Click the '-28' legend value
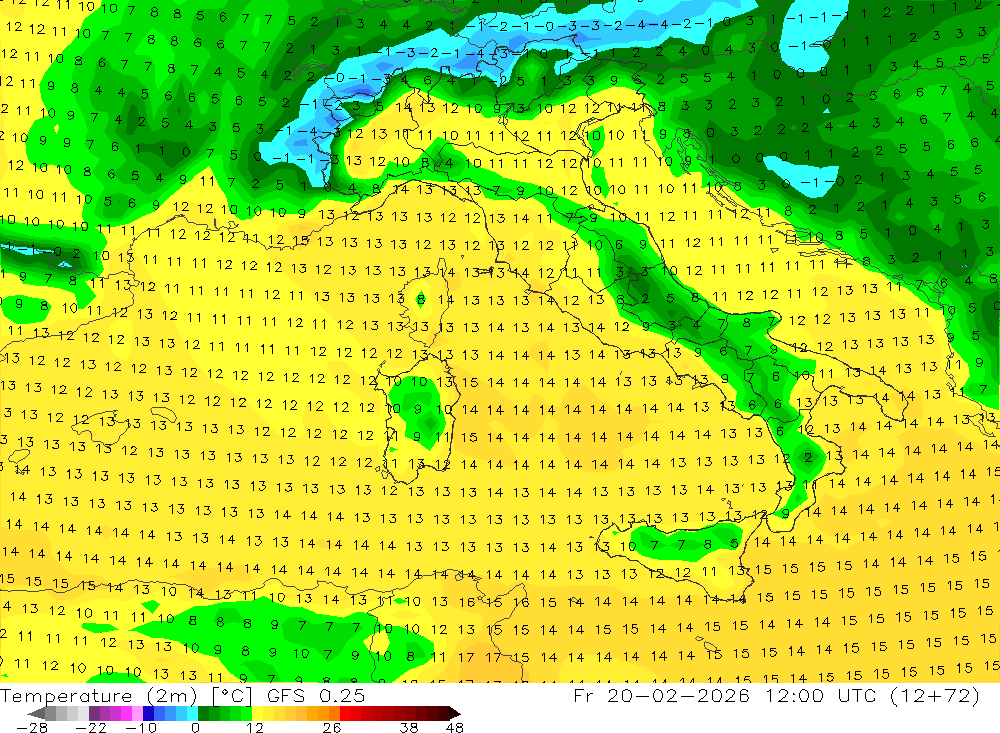The image size is (1000, 733). [31, 727]
